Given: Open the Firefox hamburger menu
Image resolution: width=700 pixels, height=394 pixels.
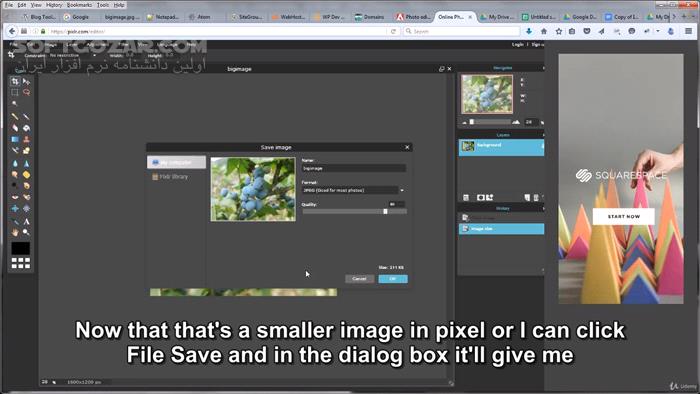Looking at the screenshot, I should 688,31.
